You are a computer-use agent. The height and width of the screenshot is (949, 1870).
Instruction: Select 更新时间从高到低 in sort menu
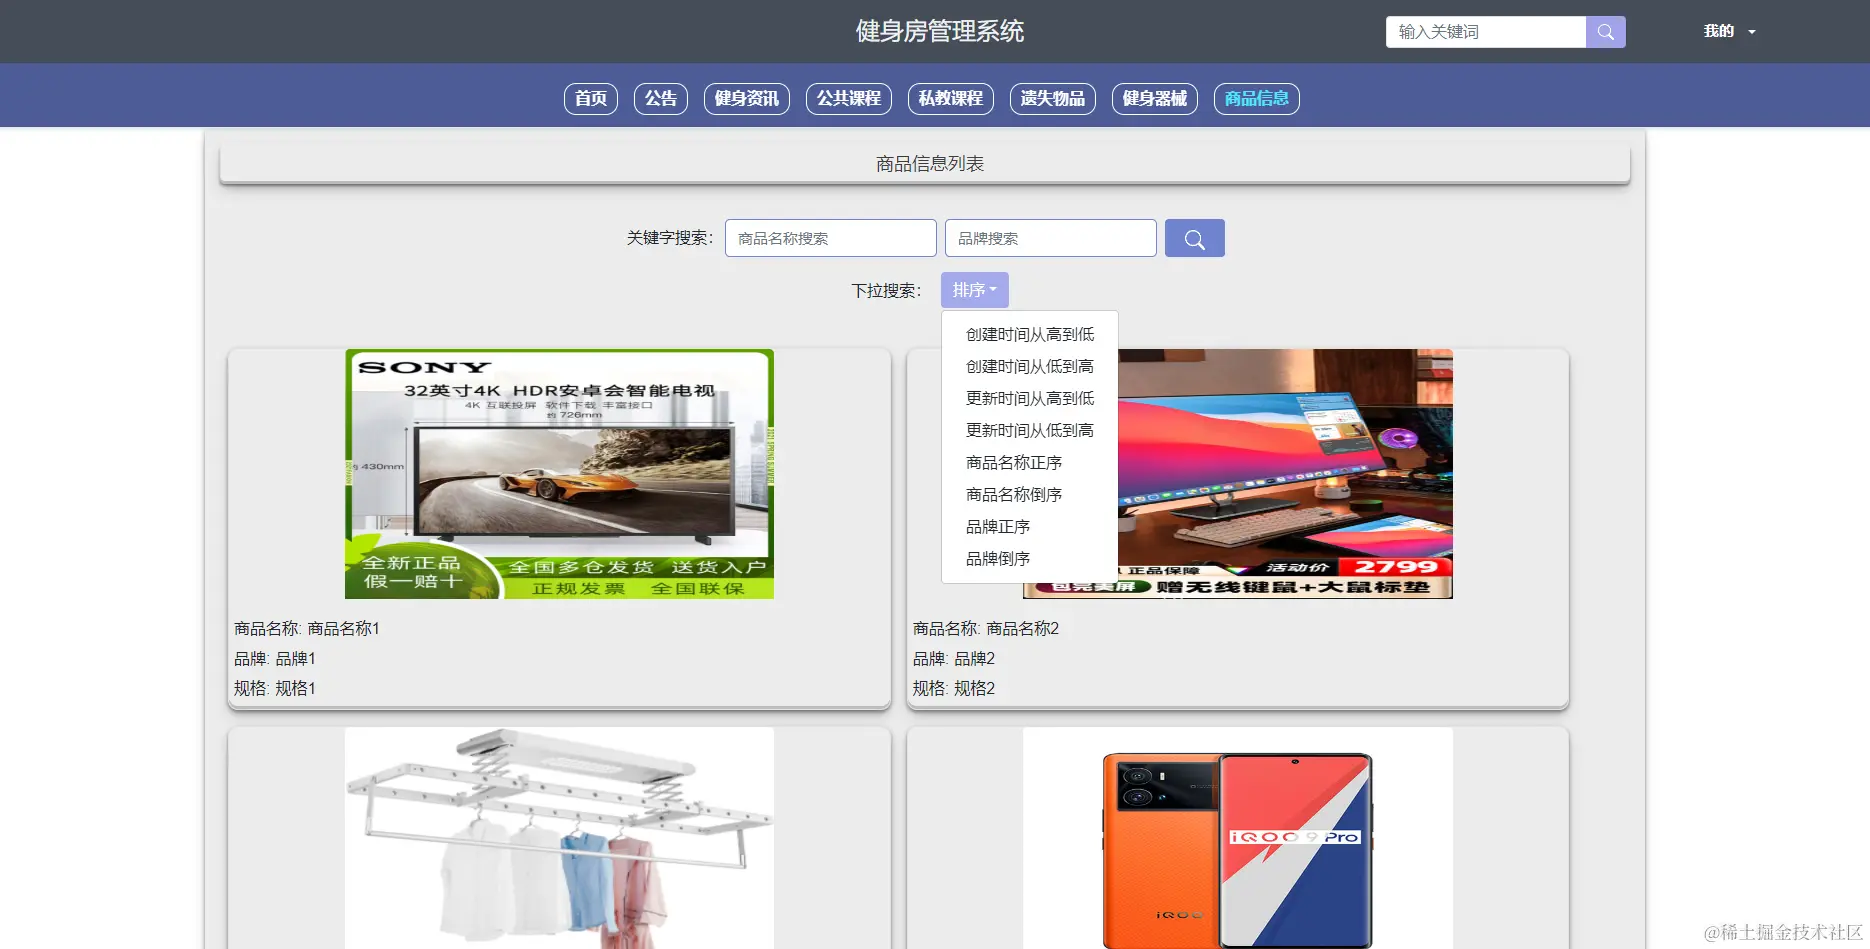pyautogui.click(x=1030, y=398)
